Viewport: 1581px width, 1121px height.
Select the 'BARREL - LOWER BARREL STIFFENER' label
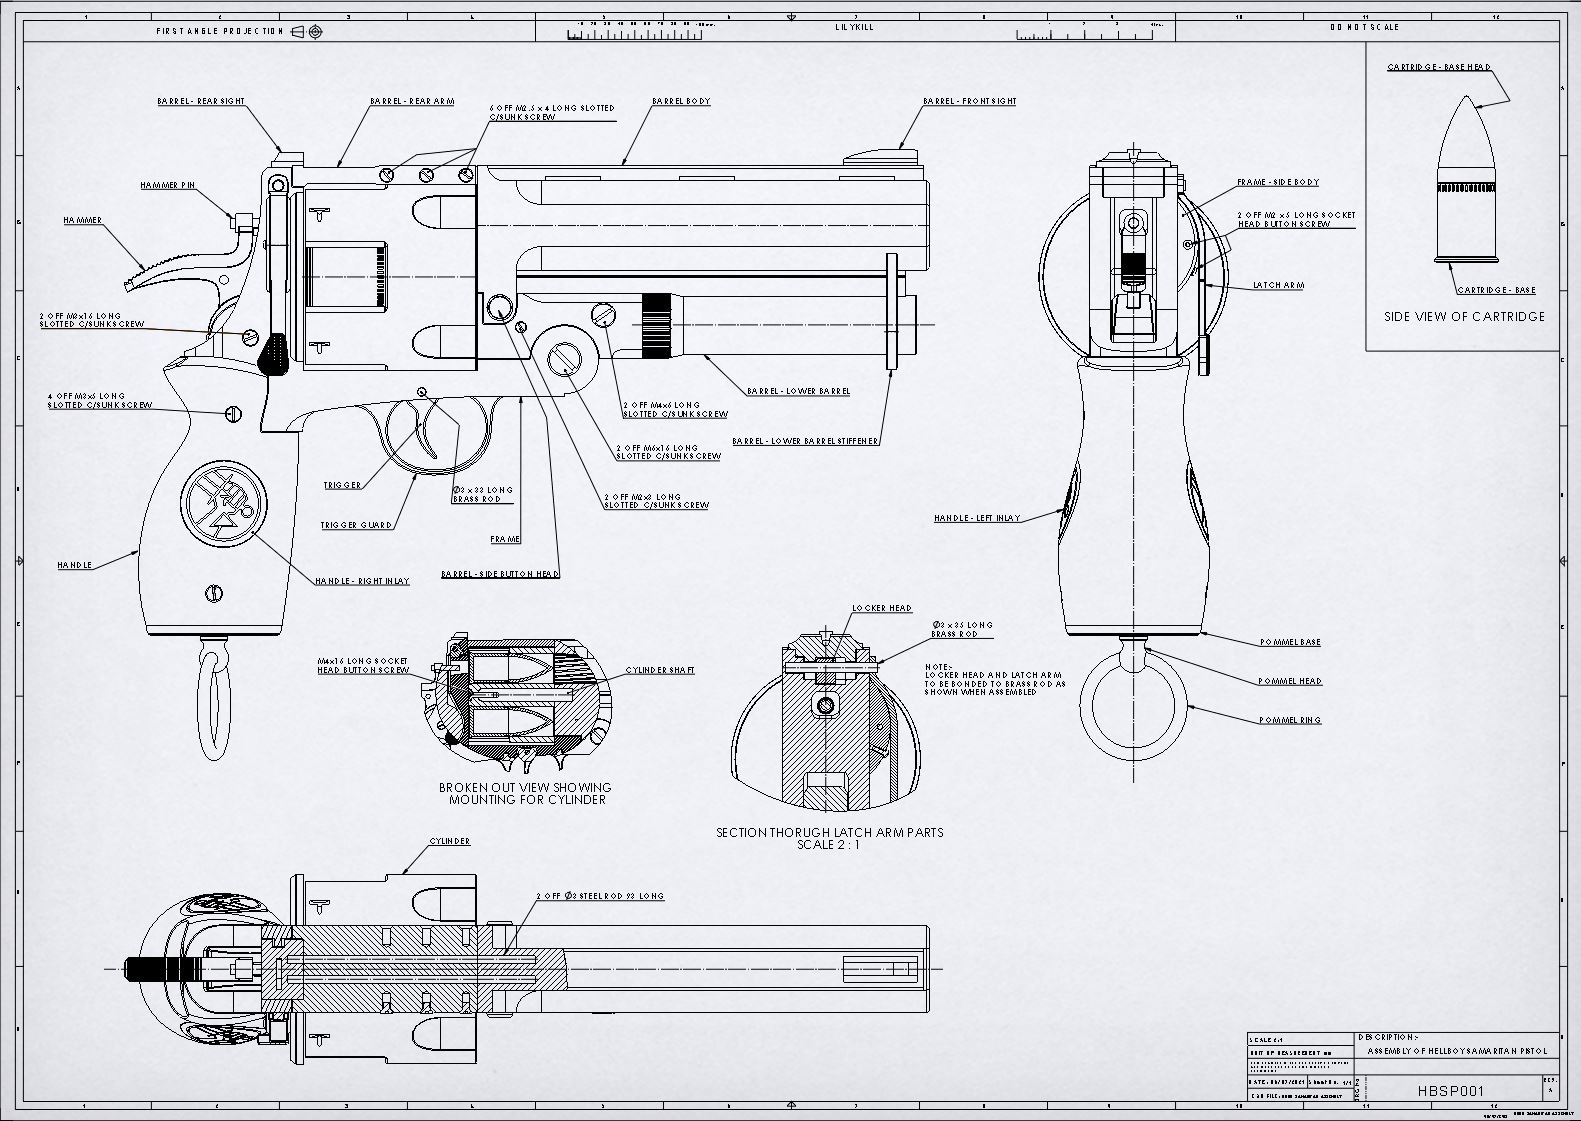(x=805, y=441)
